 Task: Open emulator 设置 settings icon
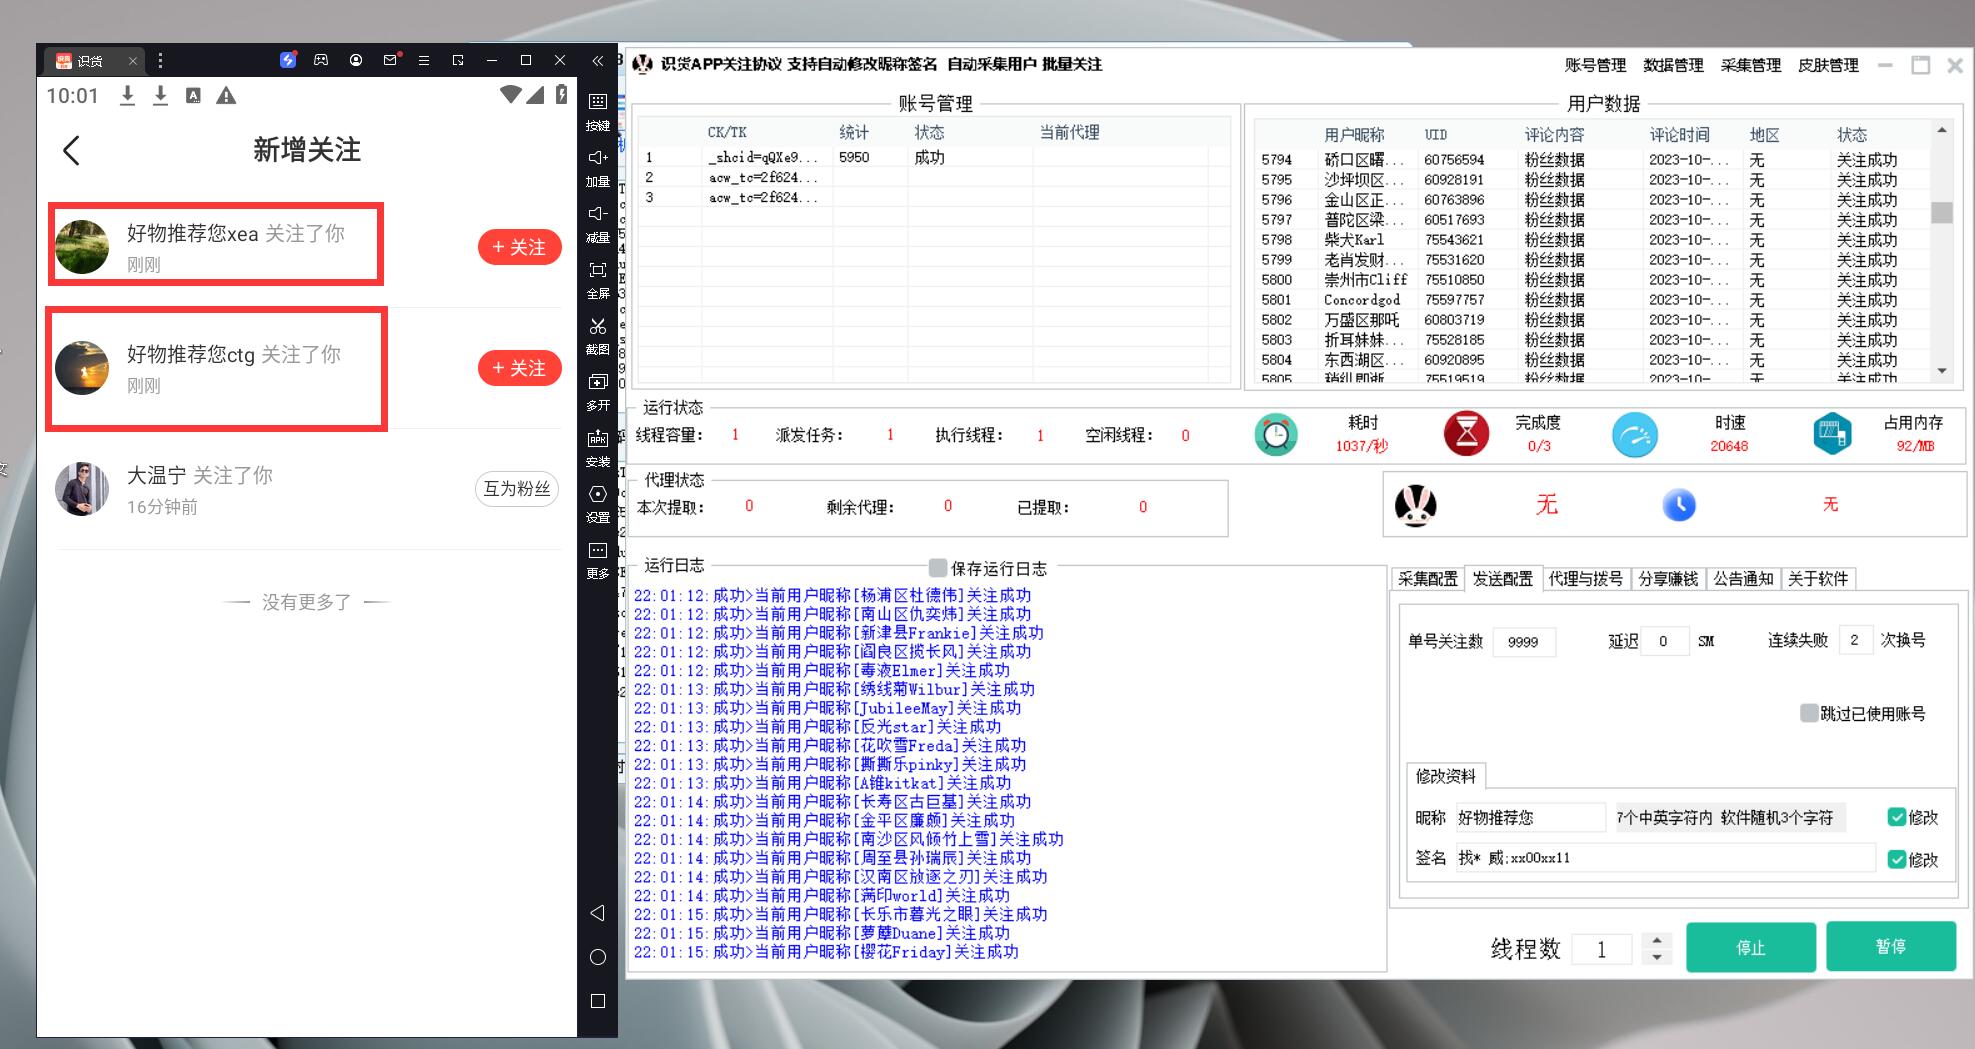tap(597, 495)
